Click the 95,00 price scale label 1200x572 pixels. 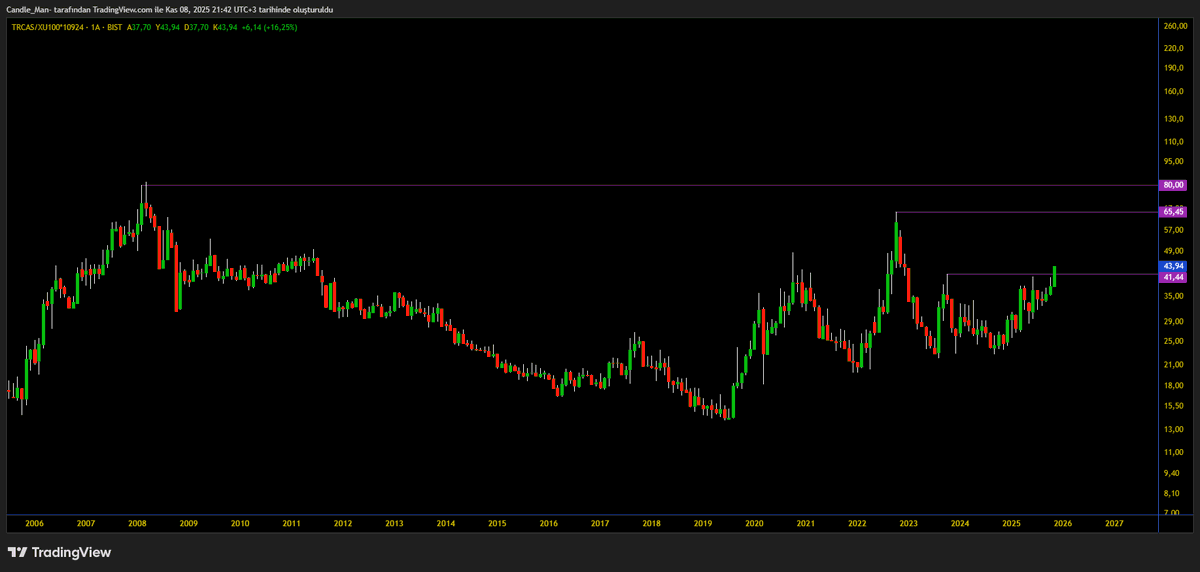pos(1174,162)
